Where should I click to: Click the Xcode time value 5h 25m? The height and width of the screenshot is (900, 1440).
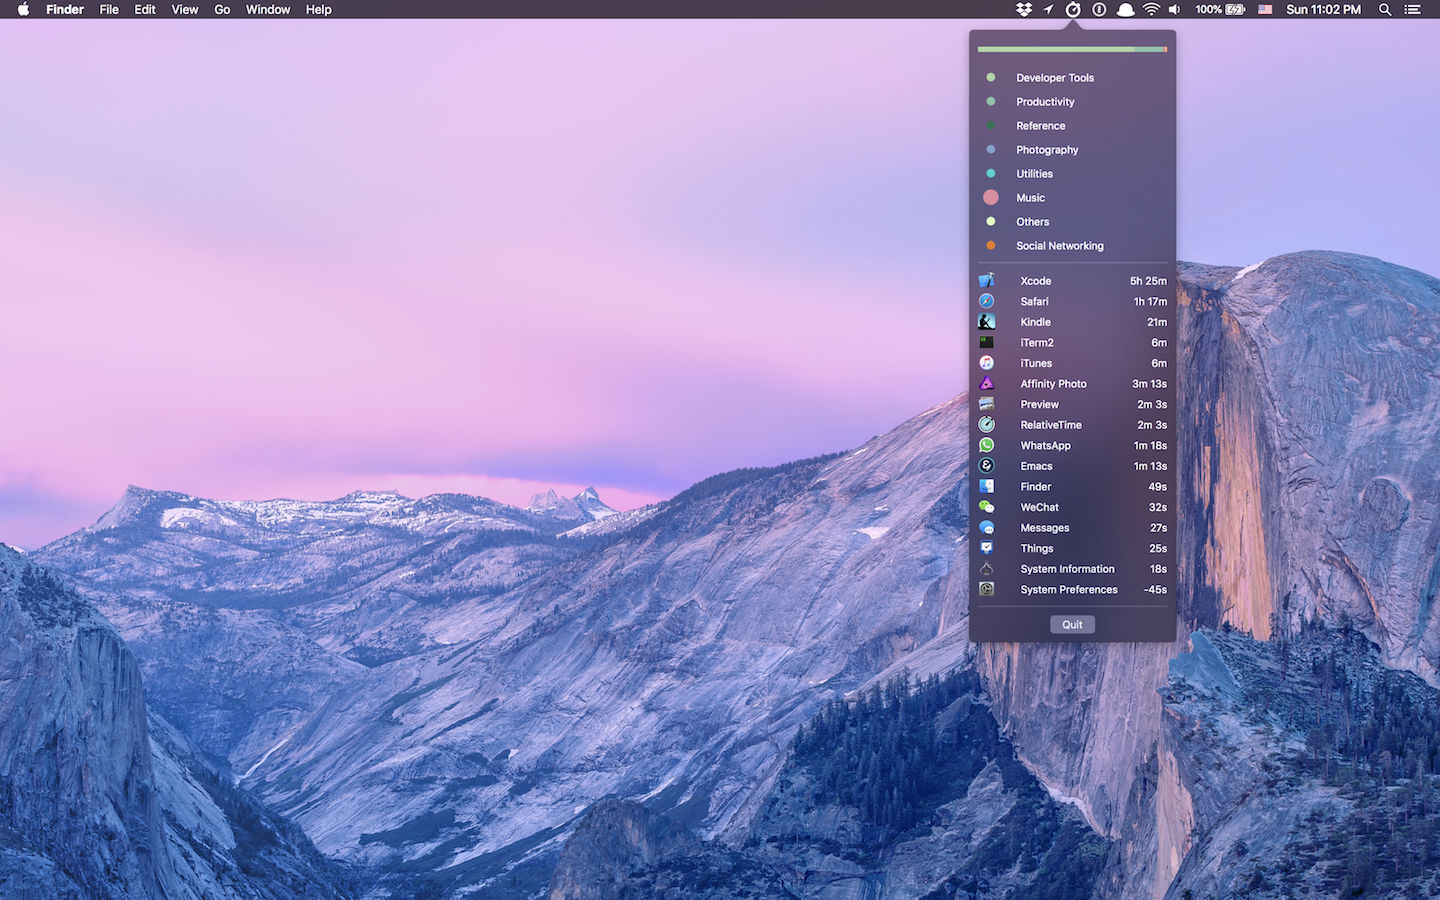1148,281
